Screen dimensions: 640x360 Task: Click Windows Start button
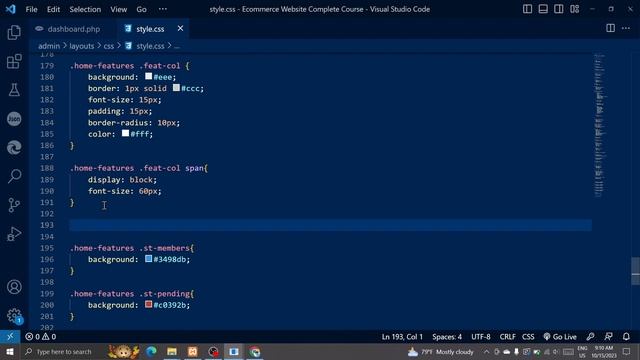tap(9, 351)
